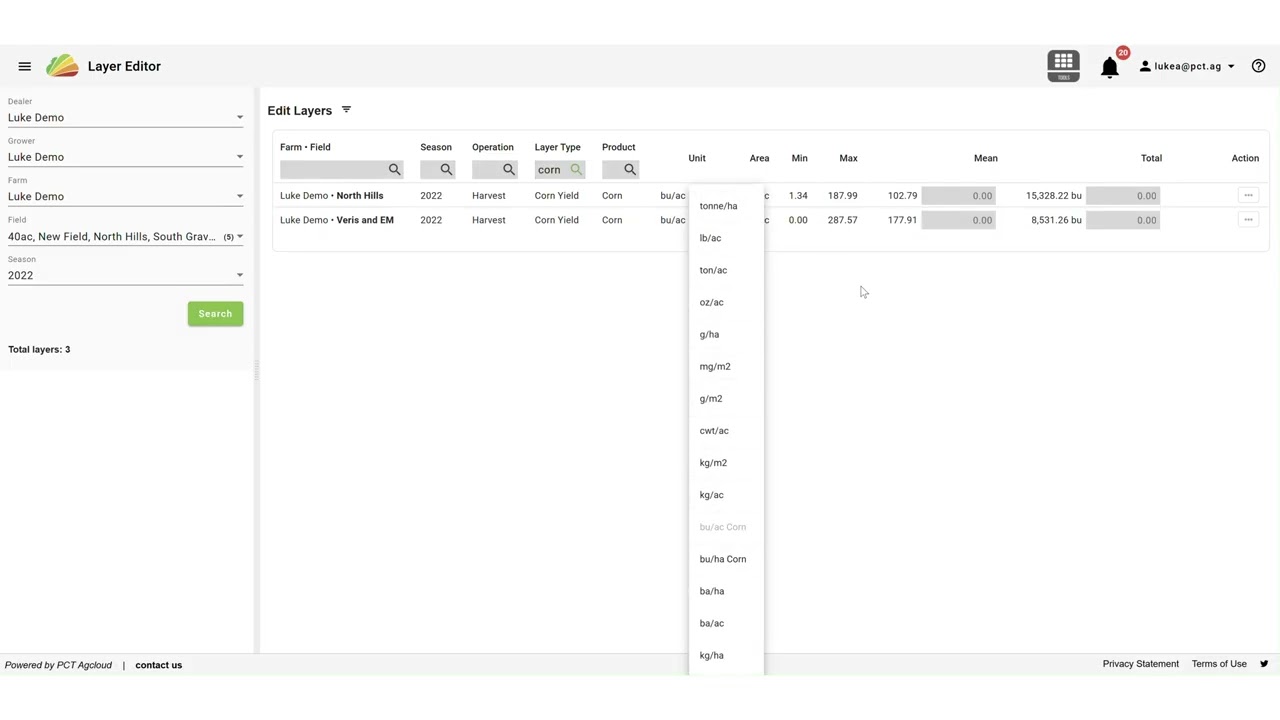
Task: Click Total edit field in Veris and EM row
Action: pyautogui.click(x=1122, y=220)
